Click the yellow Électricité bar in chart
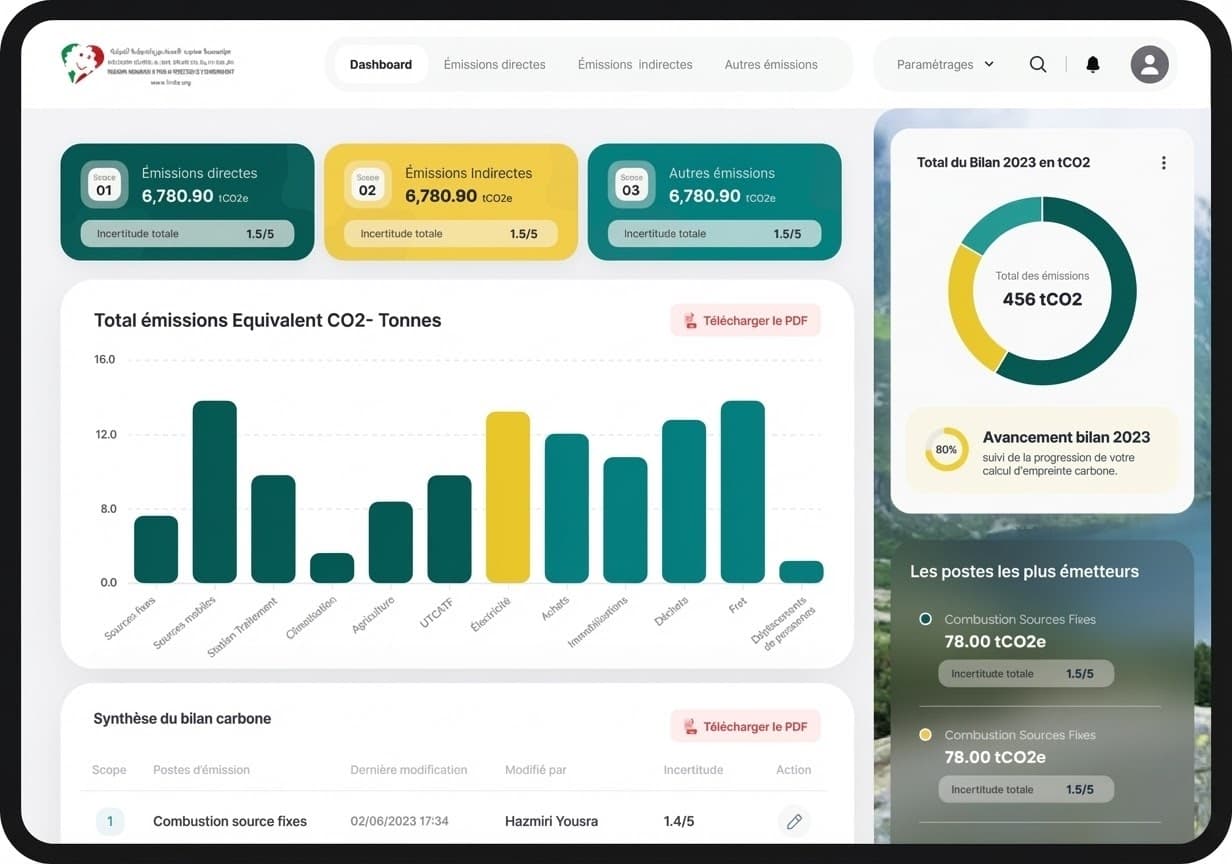This screenshot has height=864, width=1232. click(x=508, y=497)
